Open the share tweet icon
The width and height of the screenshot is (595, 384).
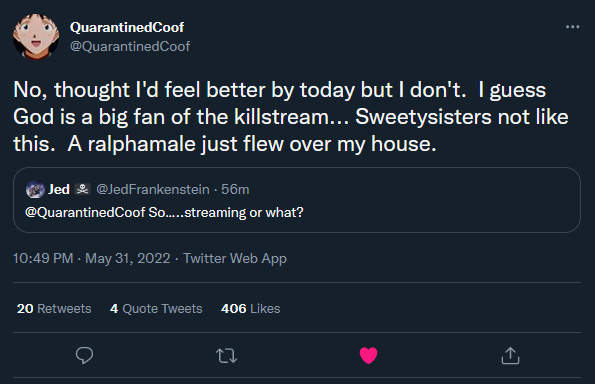(510, 356)
